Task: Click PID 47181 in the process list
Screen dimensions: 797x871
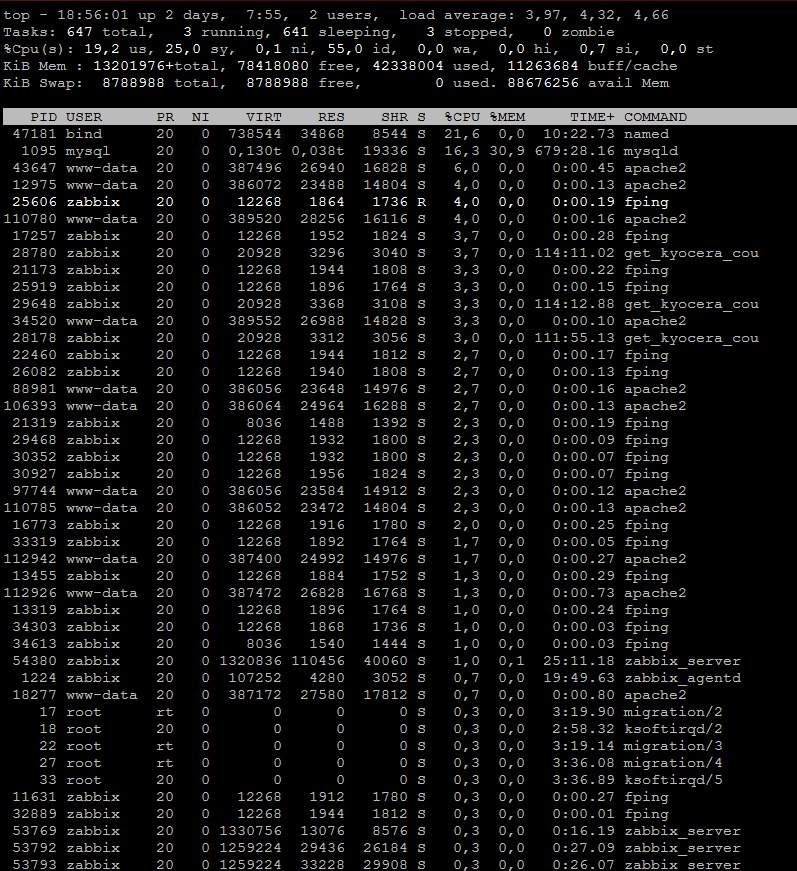Action: (x=34, y=134)
